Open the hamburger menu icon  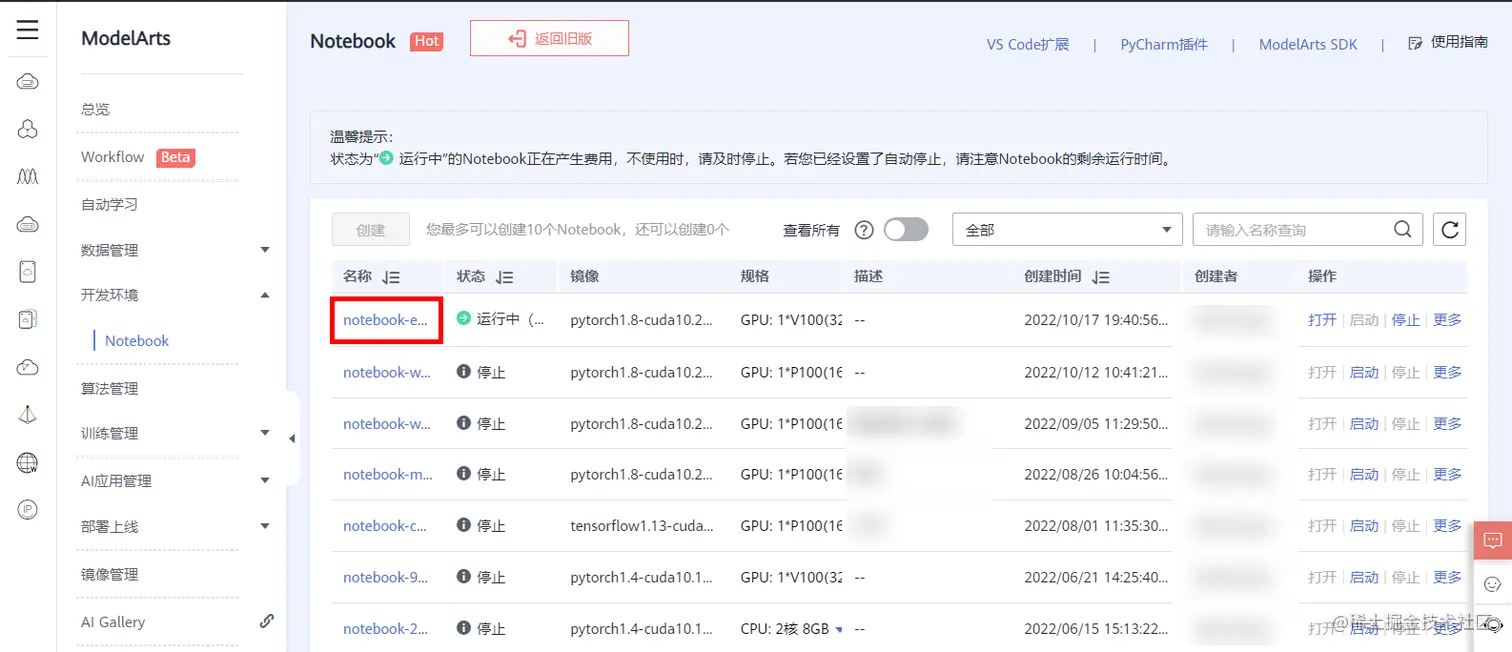[x=28, y=30]
